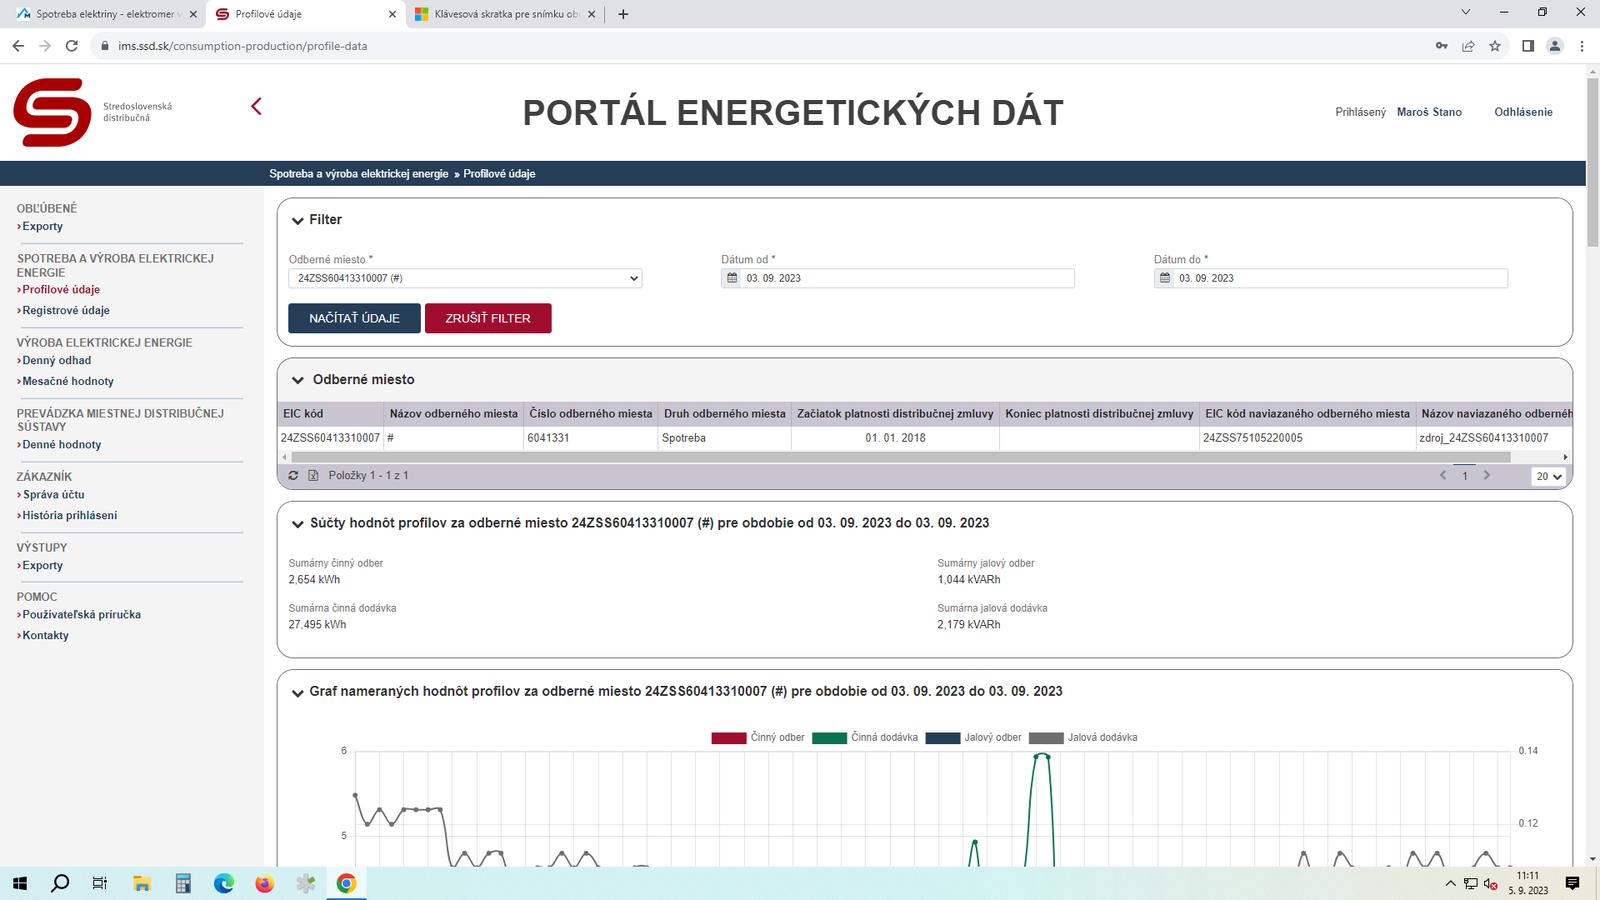This screenshot has height=900, width=1600.
Task: Open calendar icon for Dátum od
Action: click(732, 278)
